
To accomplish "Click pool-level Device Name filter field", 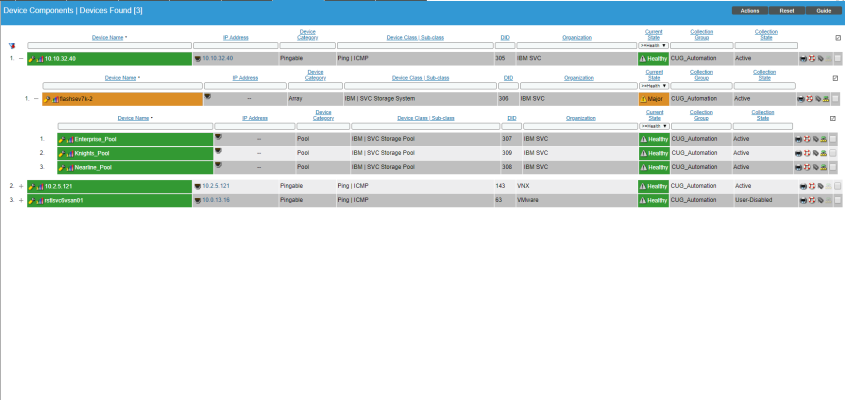I will tap(135, 127).
